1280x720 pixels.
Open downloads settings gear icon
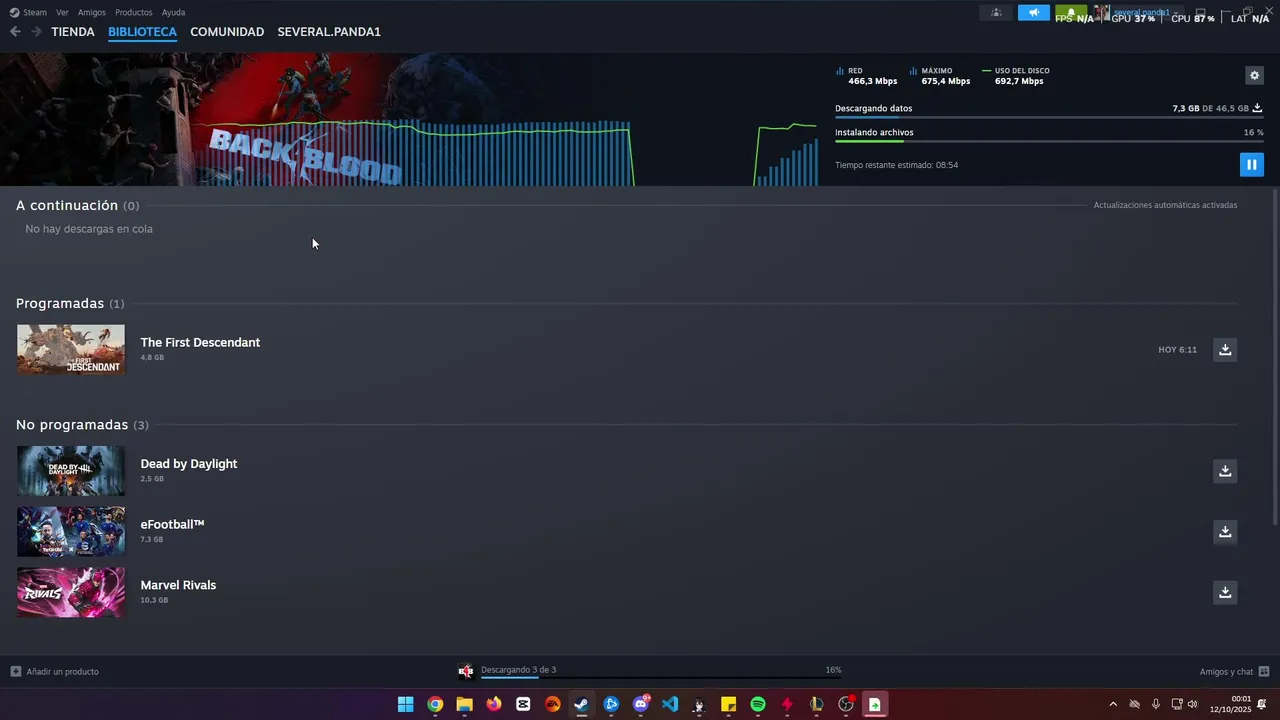1254,75
